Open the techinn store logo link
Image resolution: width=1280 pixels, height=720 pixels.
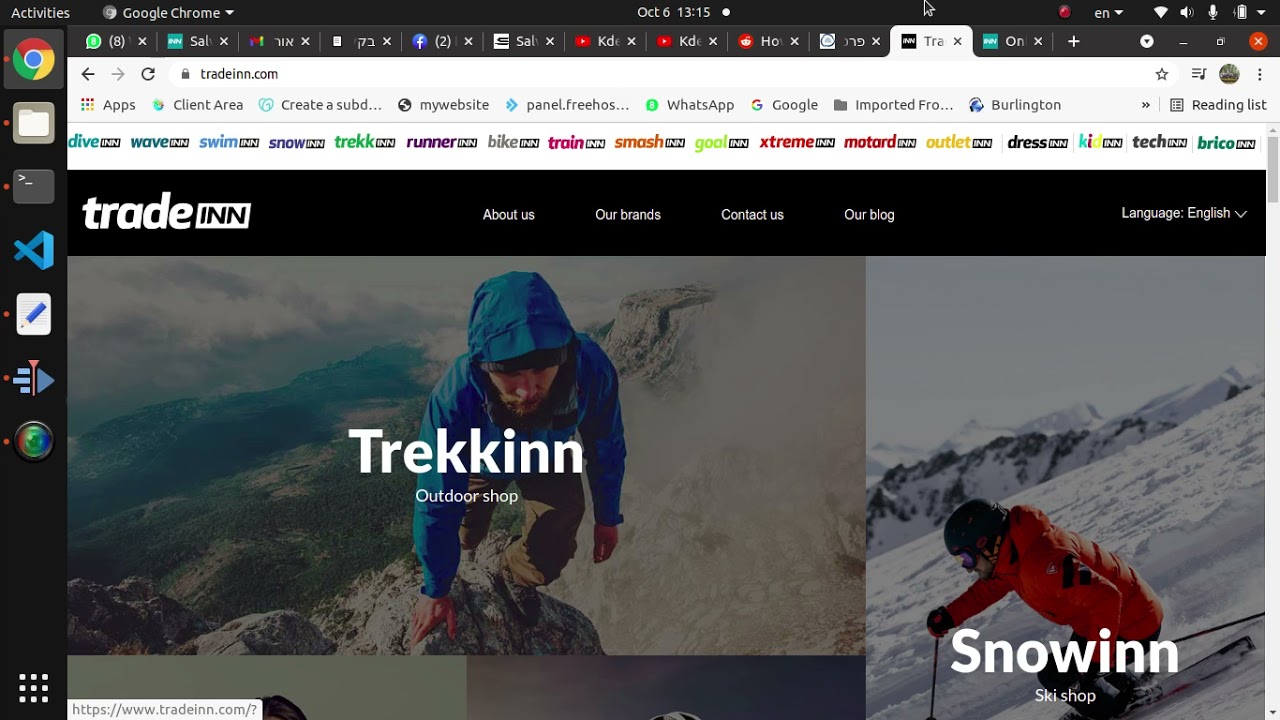pyautogui.click(x=1159, y=143)
